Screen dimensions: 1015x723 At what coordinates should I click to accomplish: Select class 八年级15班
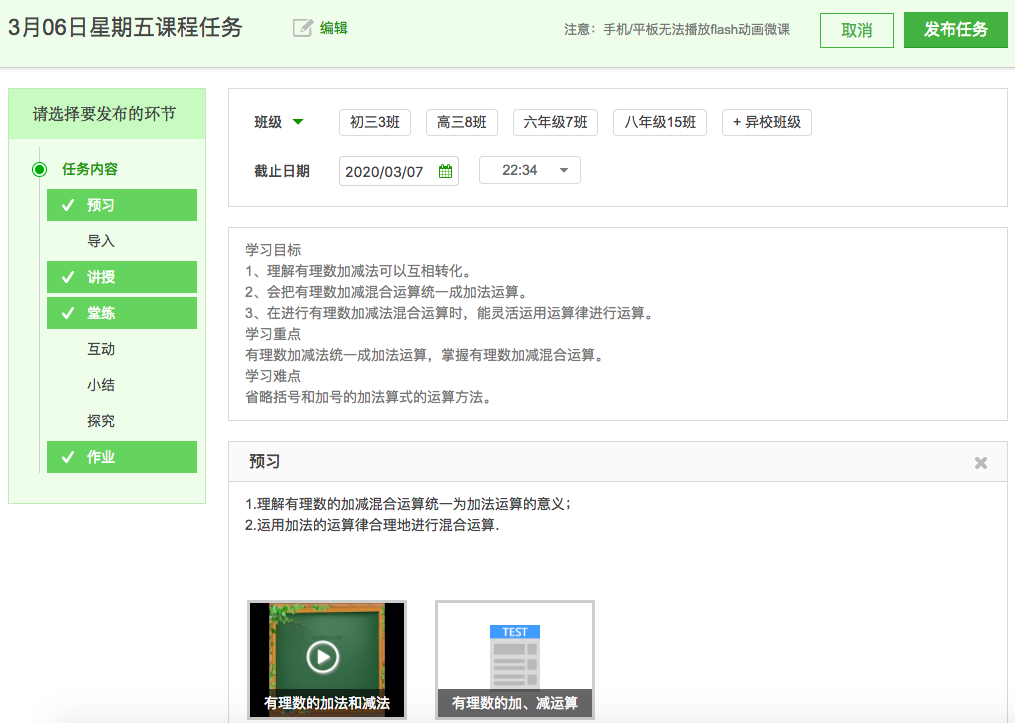pos(660,122)
